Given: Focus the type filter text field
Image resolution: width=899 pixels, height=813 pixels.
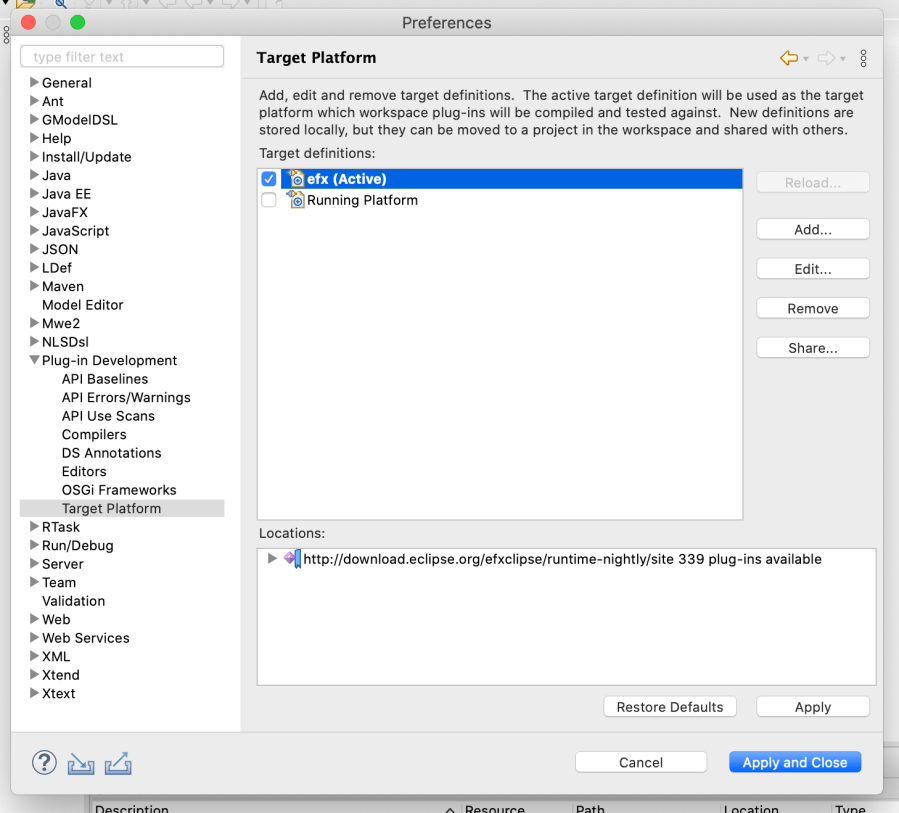Looking at the screenshot, I should pos(122,57).
